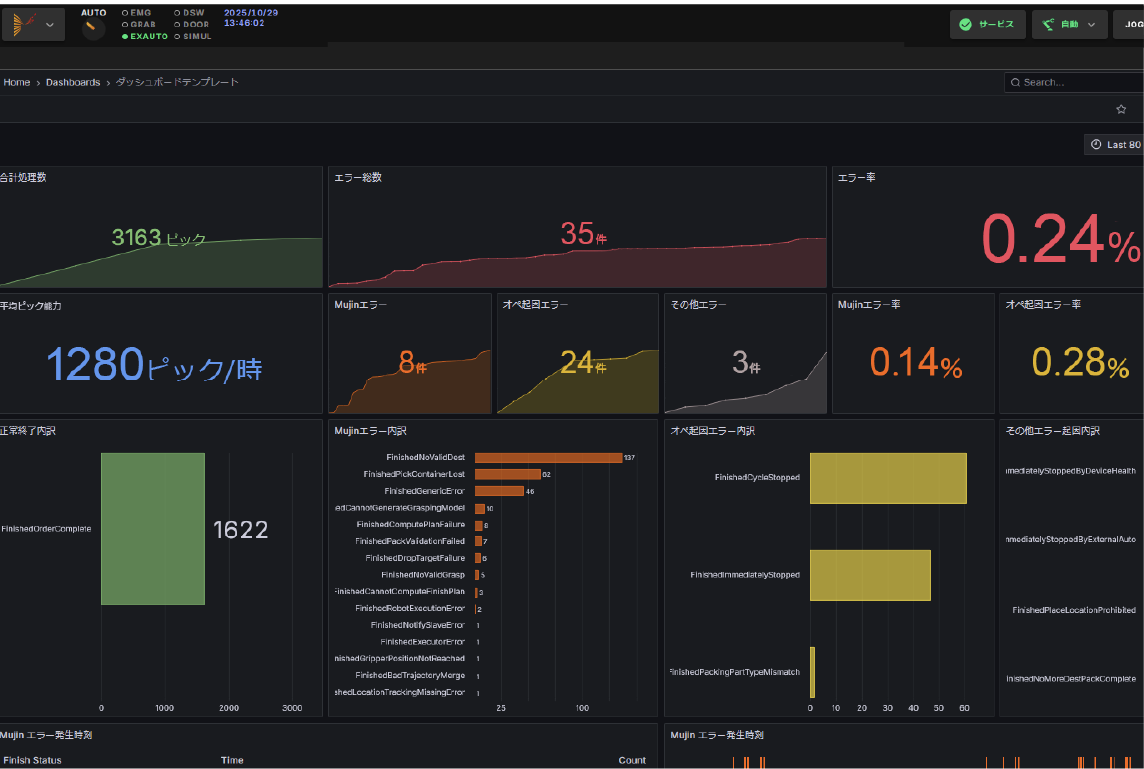This screenshot has height=769, width=1144.
Task: Click the SIMUL status indicator
Action: point(178,36)
